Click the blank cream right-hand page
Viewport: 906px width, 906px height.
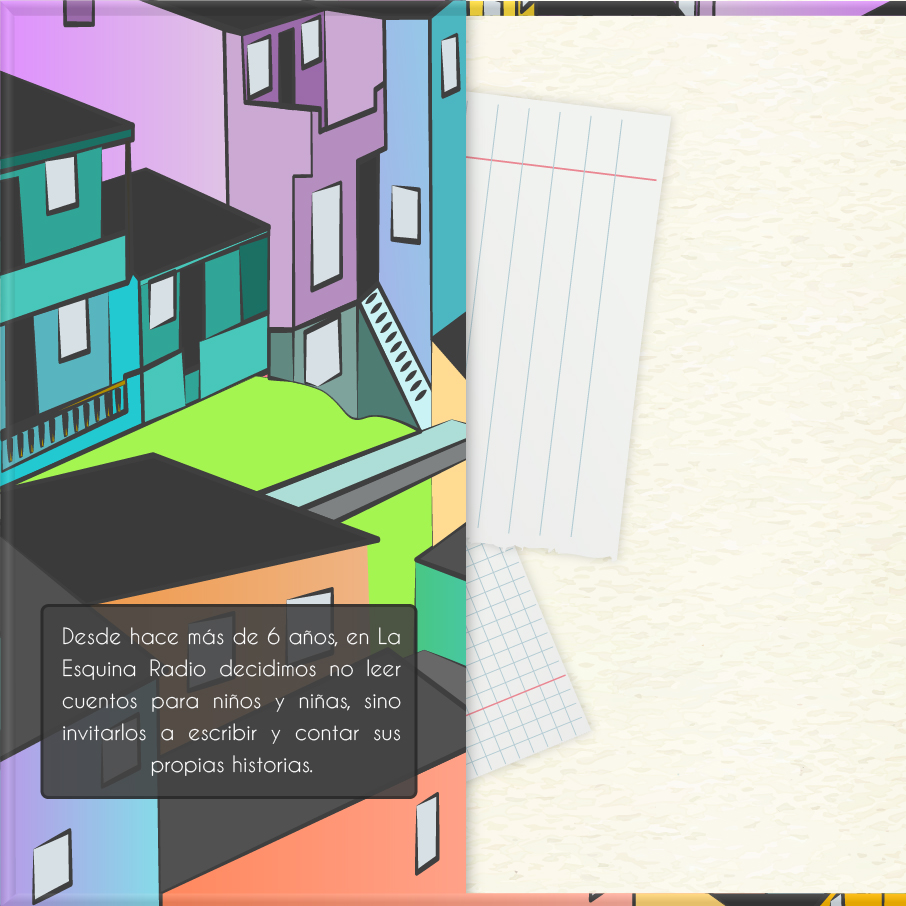pos(780,450)
